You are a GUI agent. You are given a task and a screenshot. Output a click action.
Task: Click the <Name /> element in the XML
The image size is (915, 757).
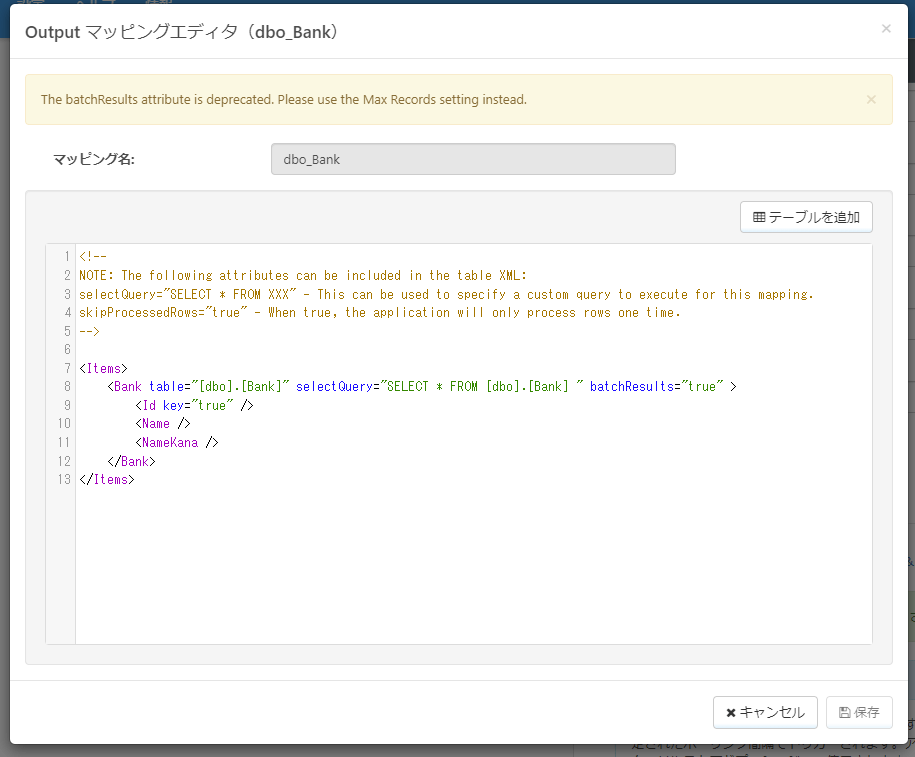pyautogui.click(x=163, y=424)
